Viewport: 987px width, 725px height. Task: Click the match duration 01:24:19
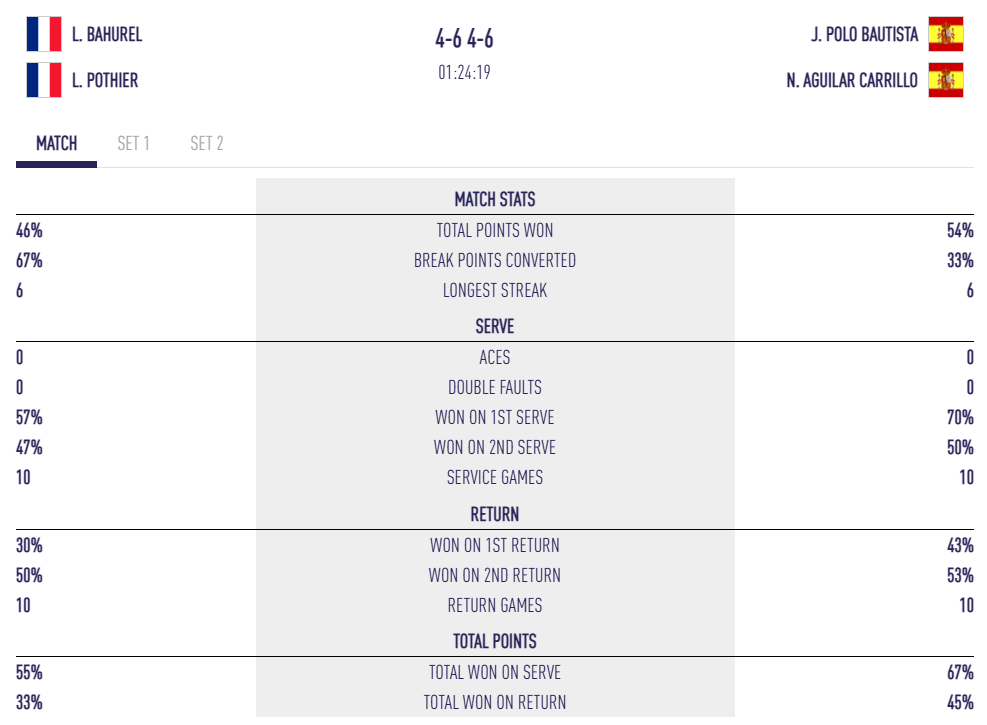tap(464, 72)
